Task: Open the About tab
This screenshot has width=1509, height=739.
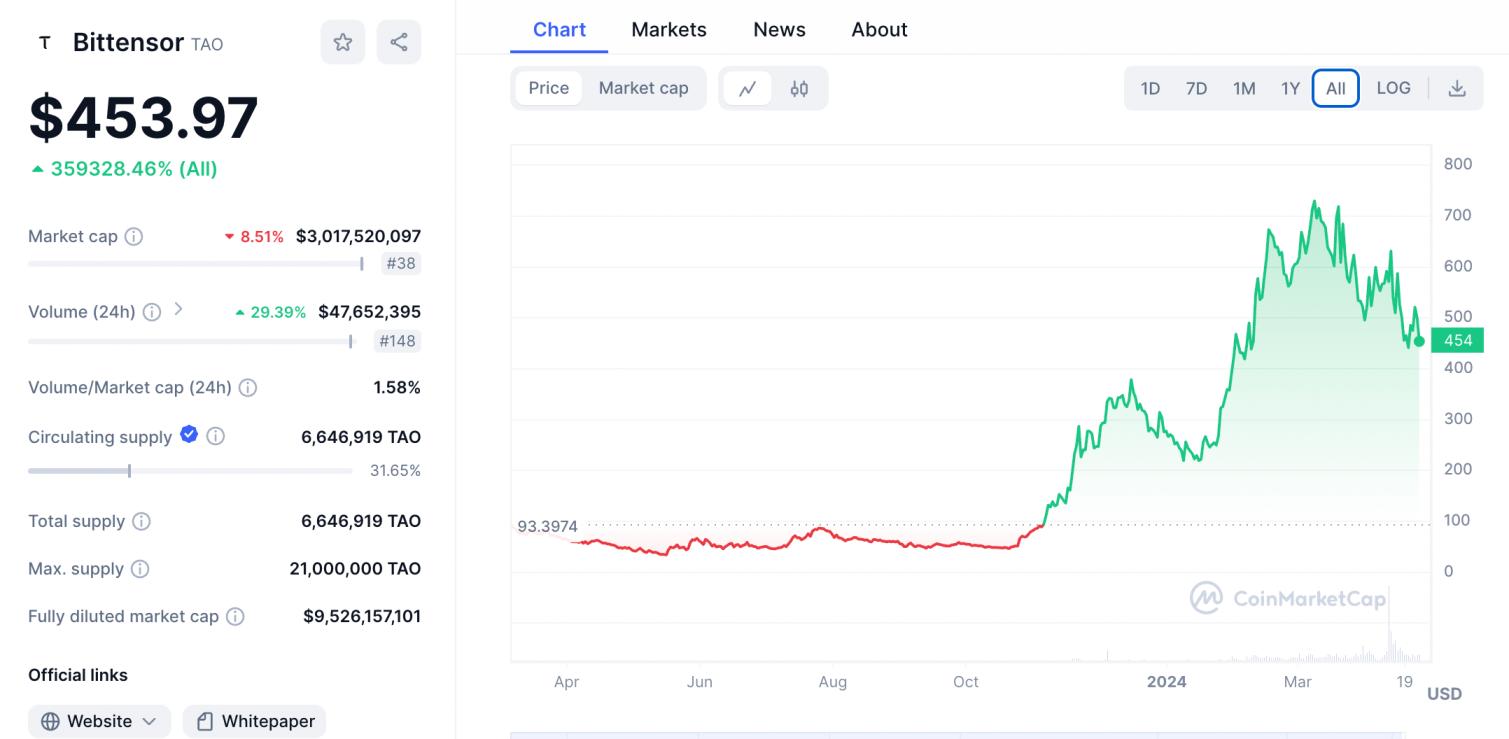Action: click(879, 30)
